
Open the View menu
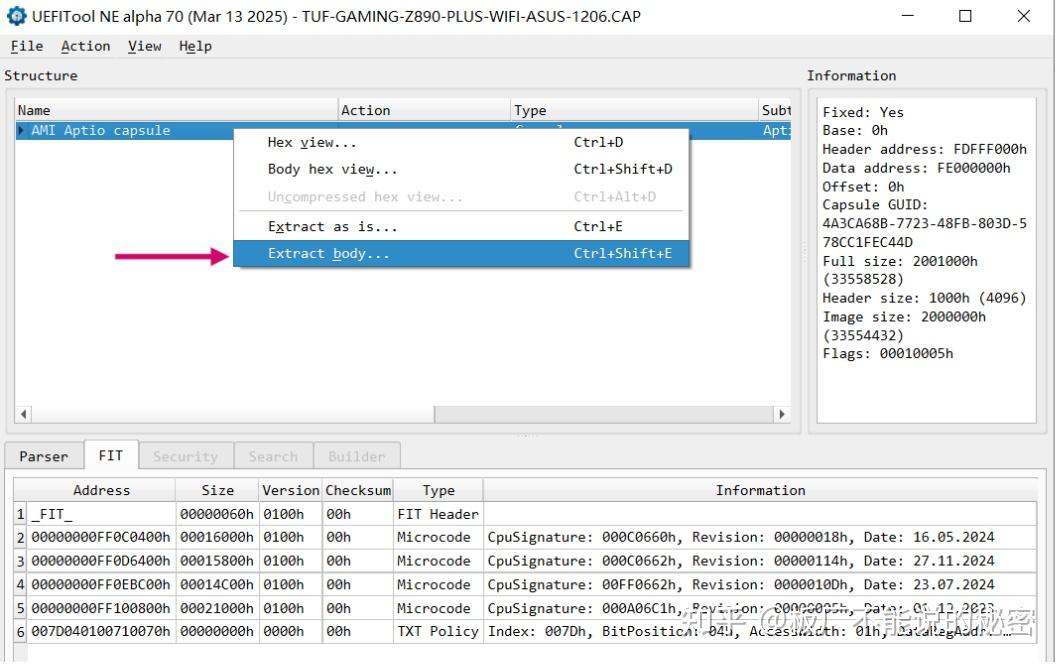[x=144, y=46]
